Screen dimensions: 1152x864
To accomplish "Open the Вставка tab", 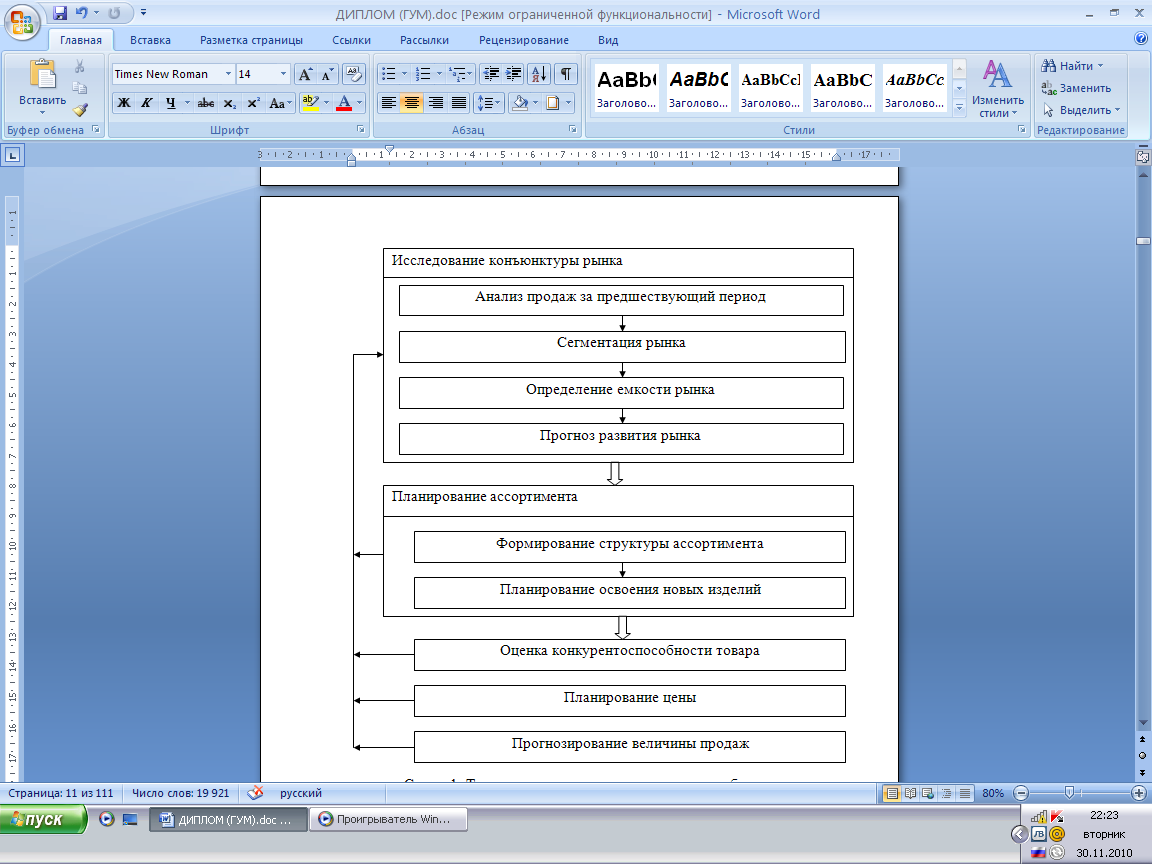I will tap(150, 40).
